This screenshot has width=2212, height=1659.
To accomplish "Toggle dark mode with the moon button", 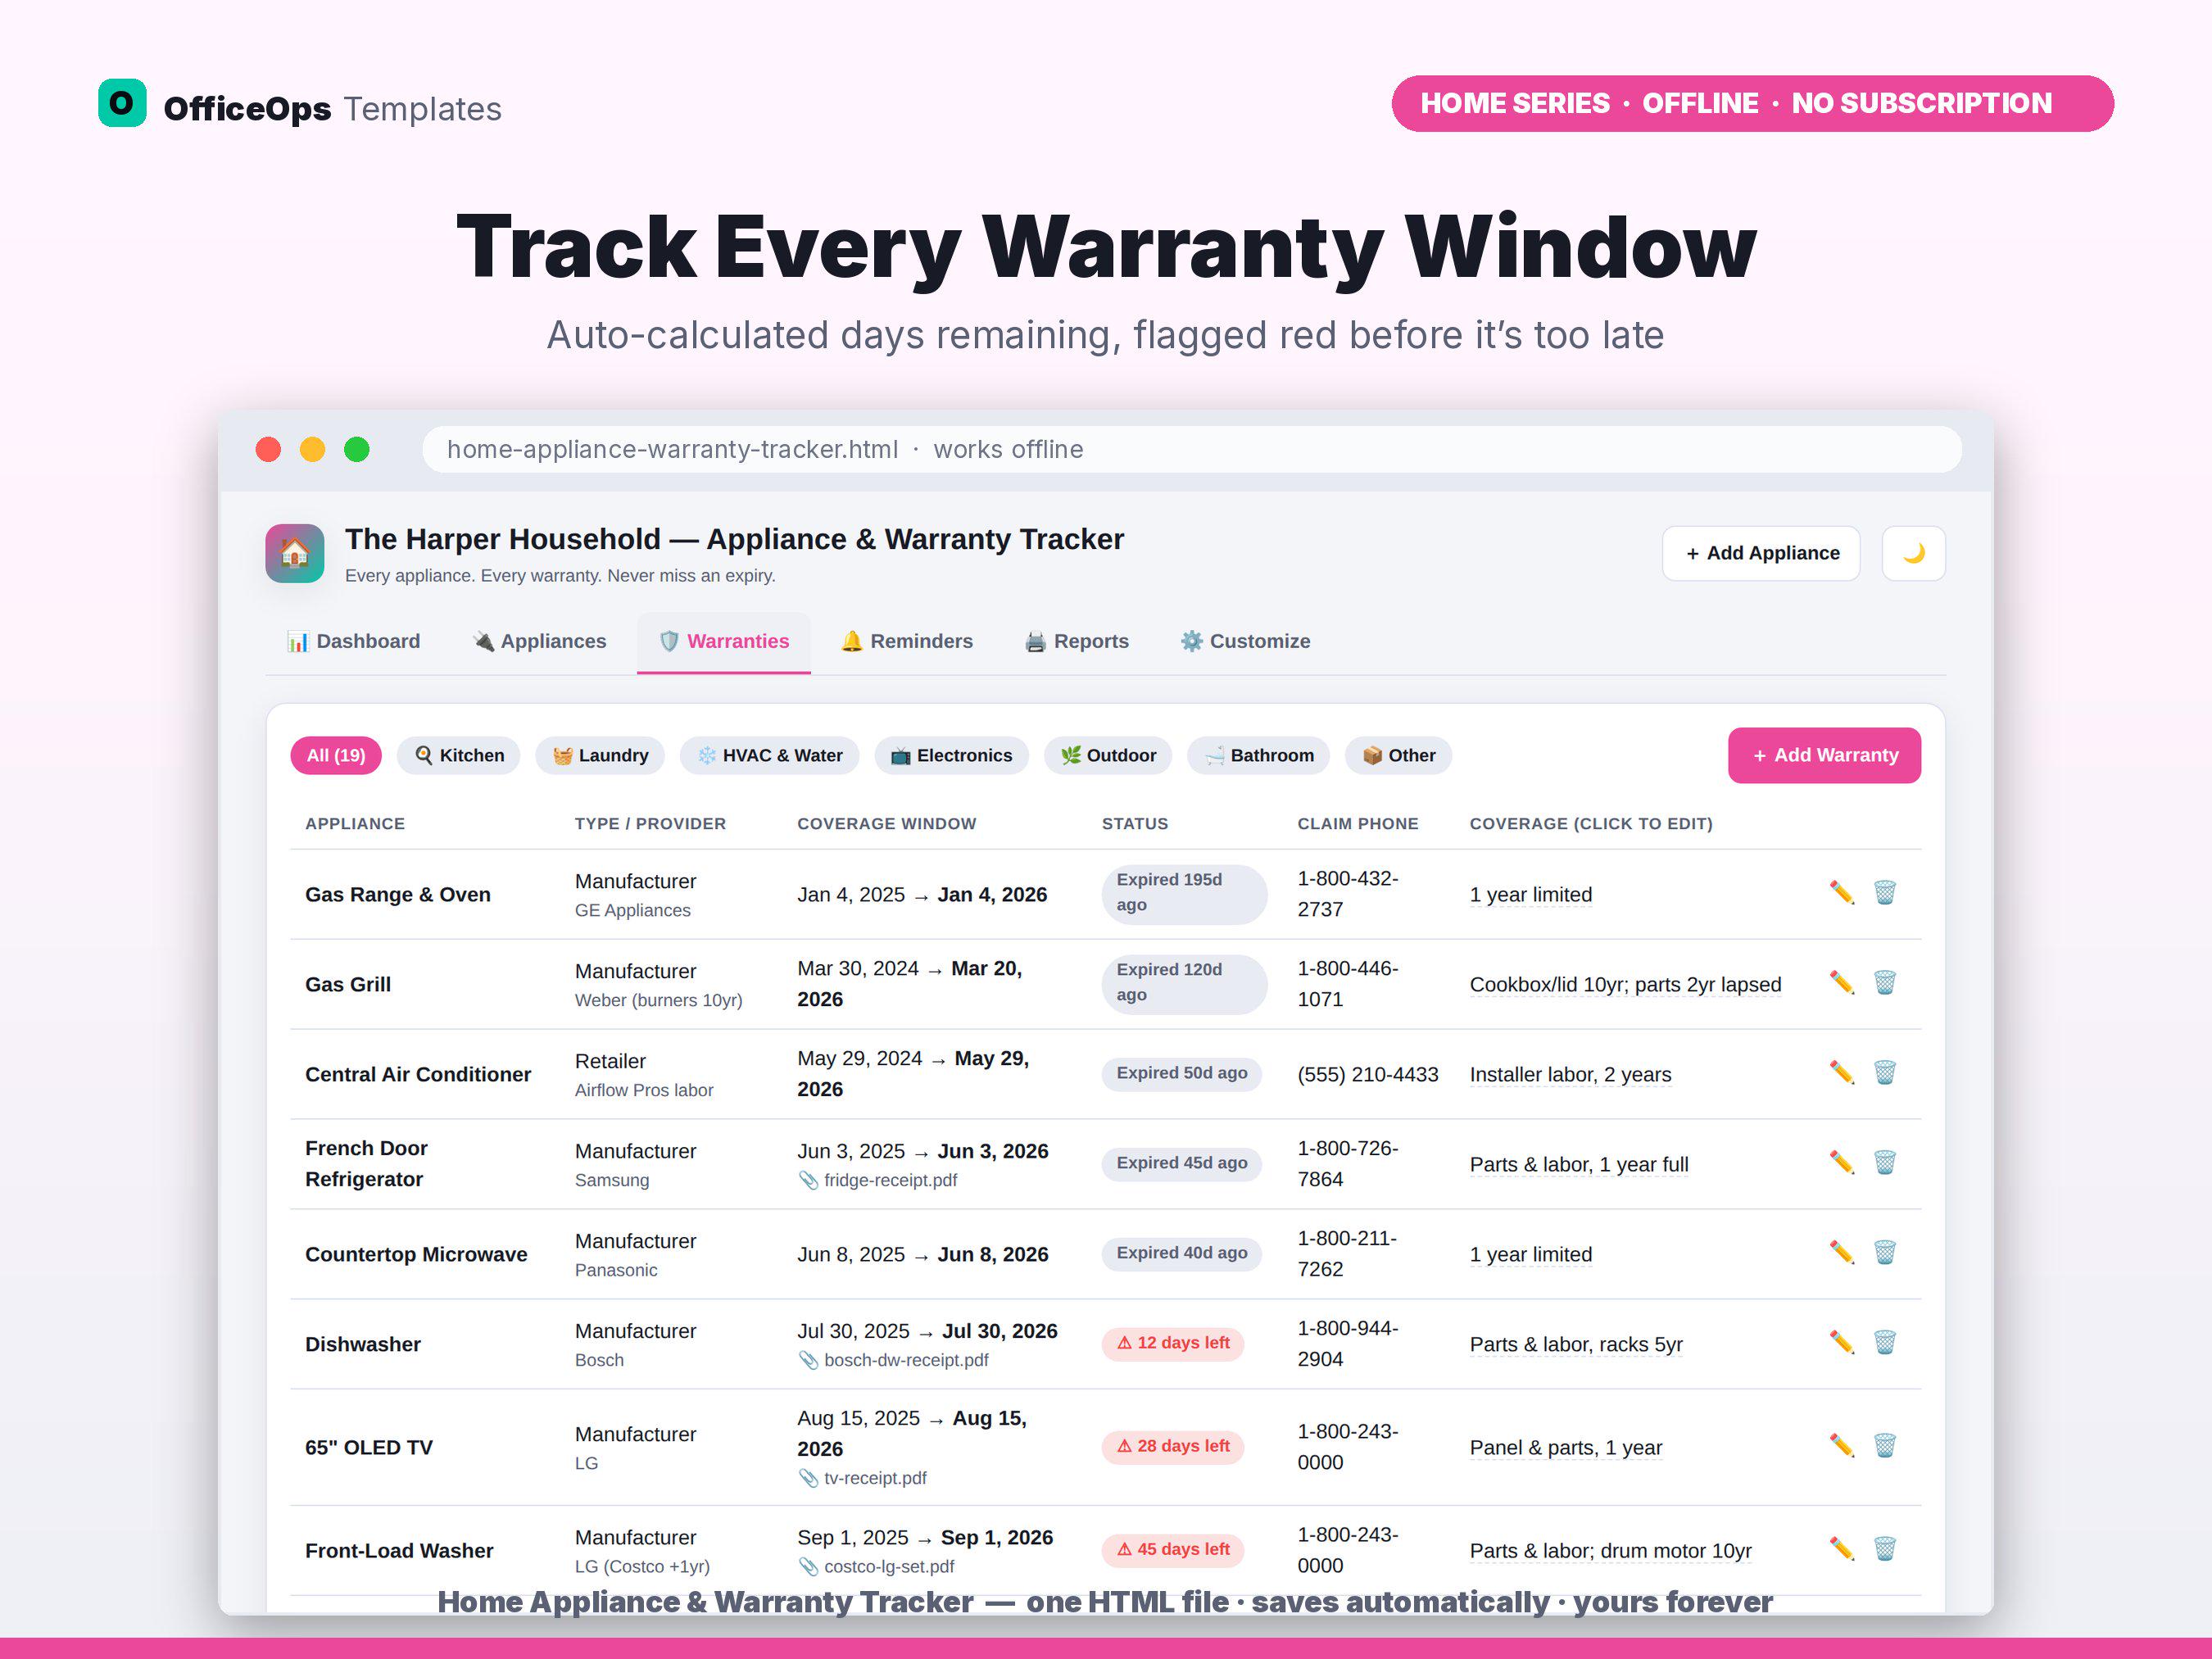I will pyautogui.click(x=1913, y=553).
